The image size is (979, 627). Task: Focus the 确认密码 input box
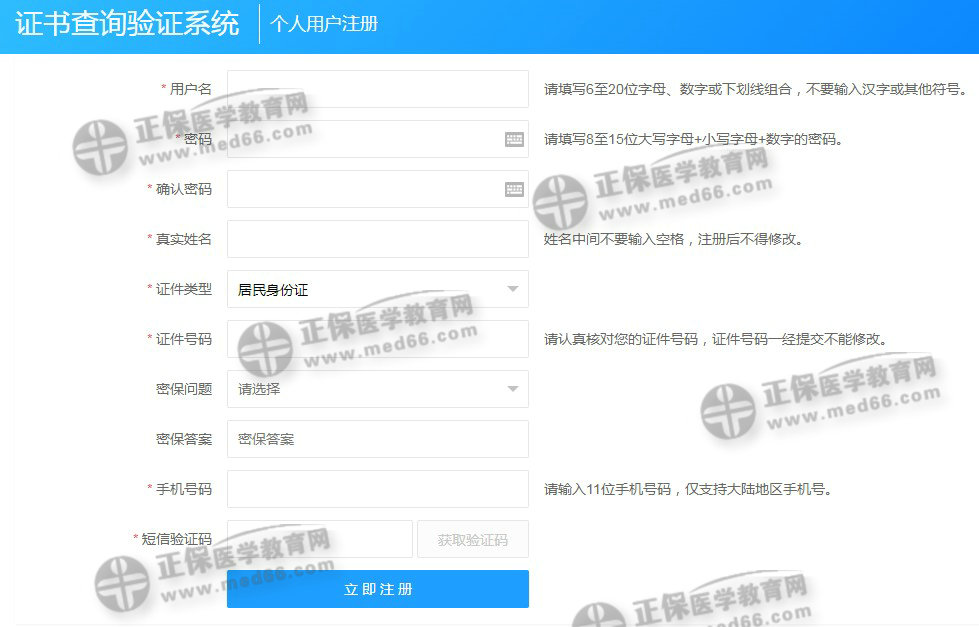point(360,189)
